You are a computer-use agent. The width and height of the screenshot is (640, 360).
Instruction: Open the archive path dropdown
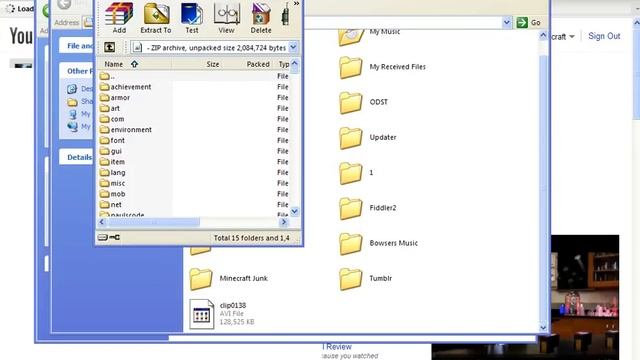coord(293,47)
